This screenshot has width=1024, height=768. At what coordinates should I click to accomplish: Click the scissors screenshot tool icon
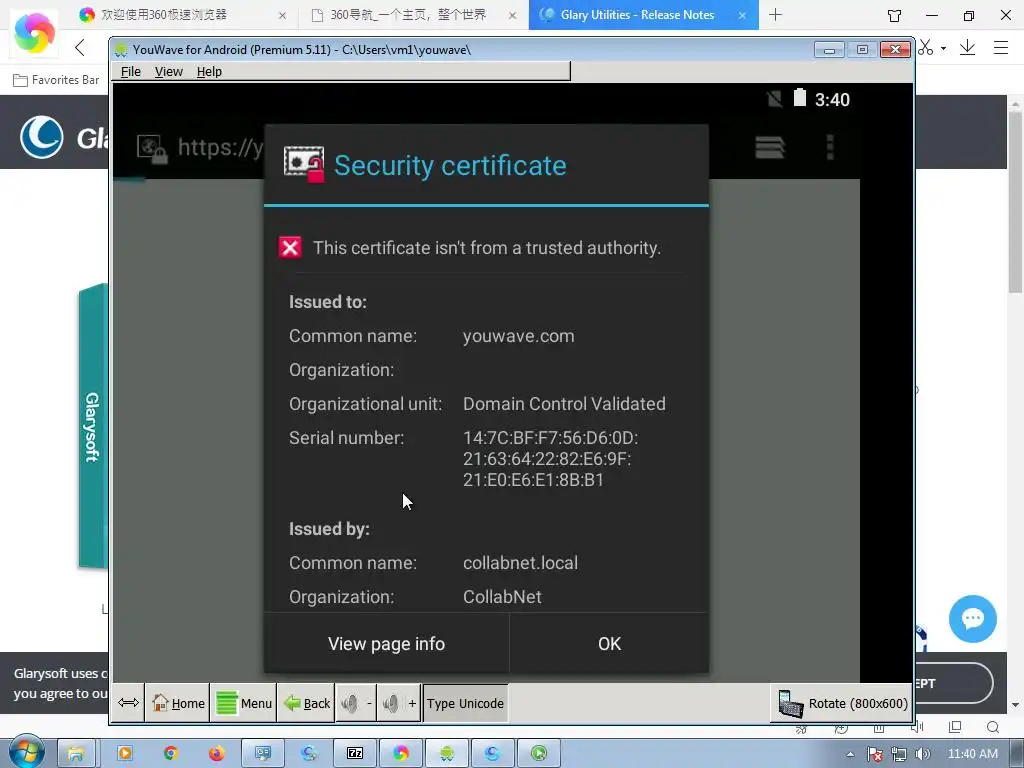925,48
